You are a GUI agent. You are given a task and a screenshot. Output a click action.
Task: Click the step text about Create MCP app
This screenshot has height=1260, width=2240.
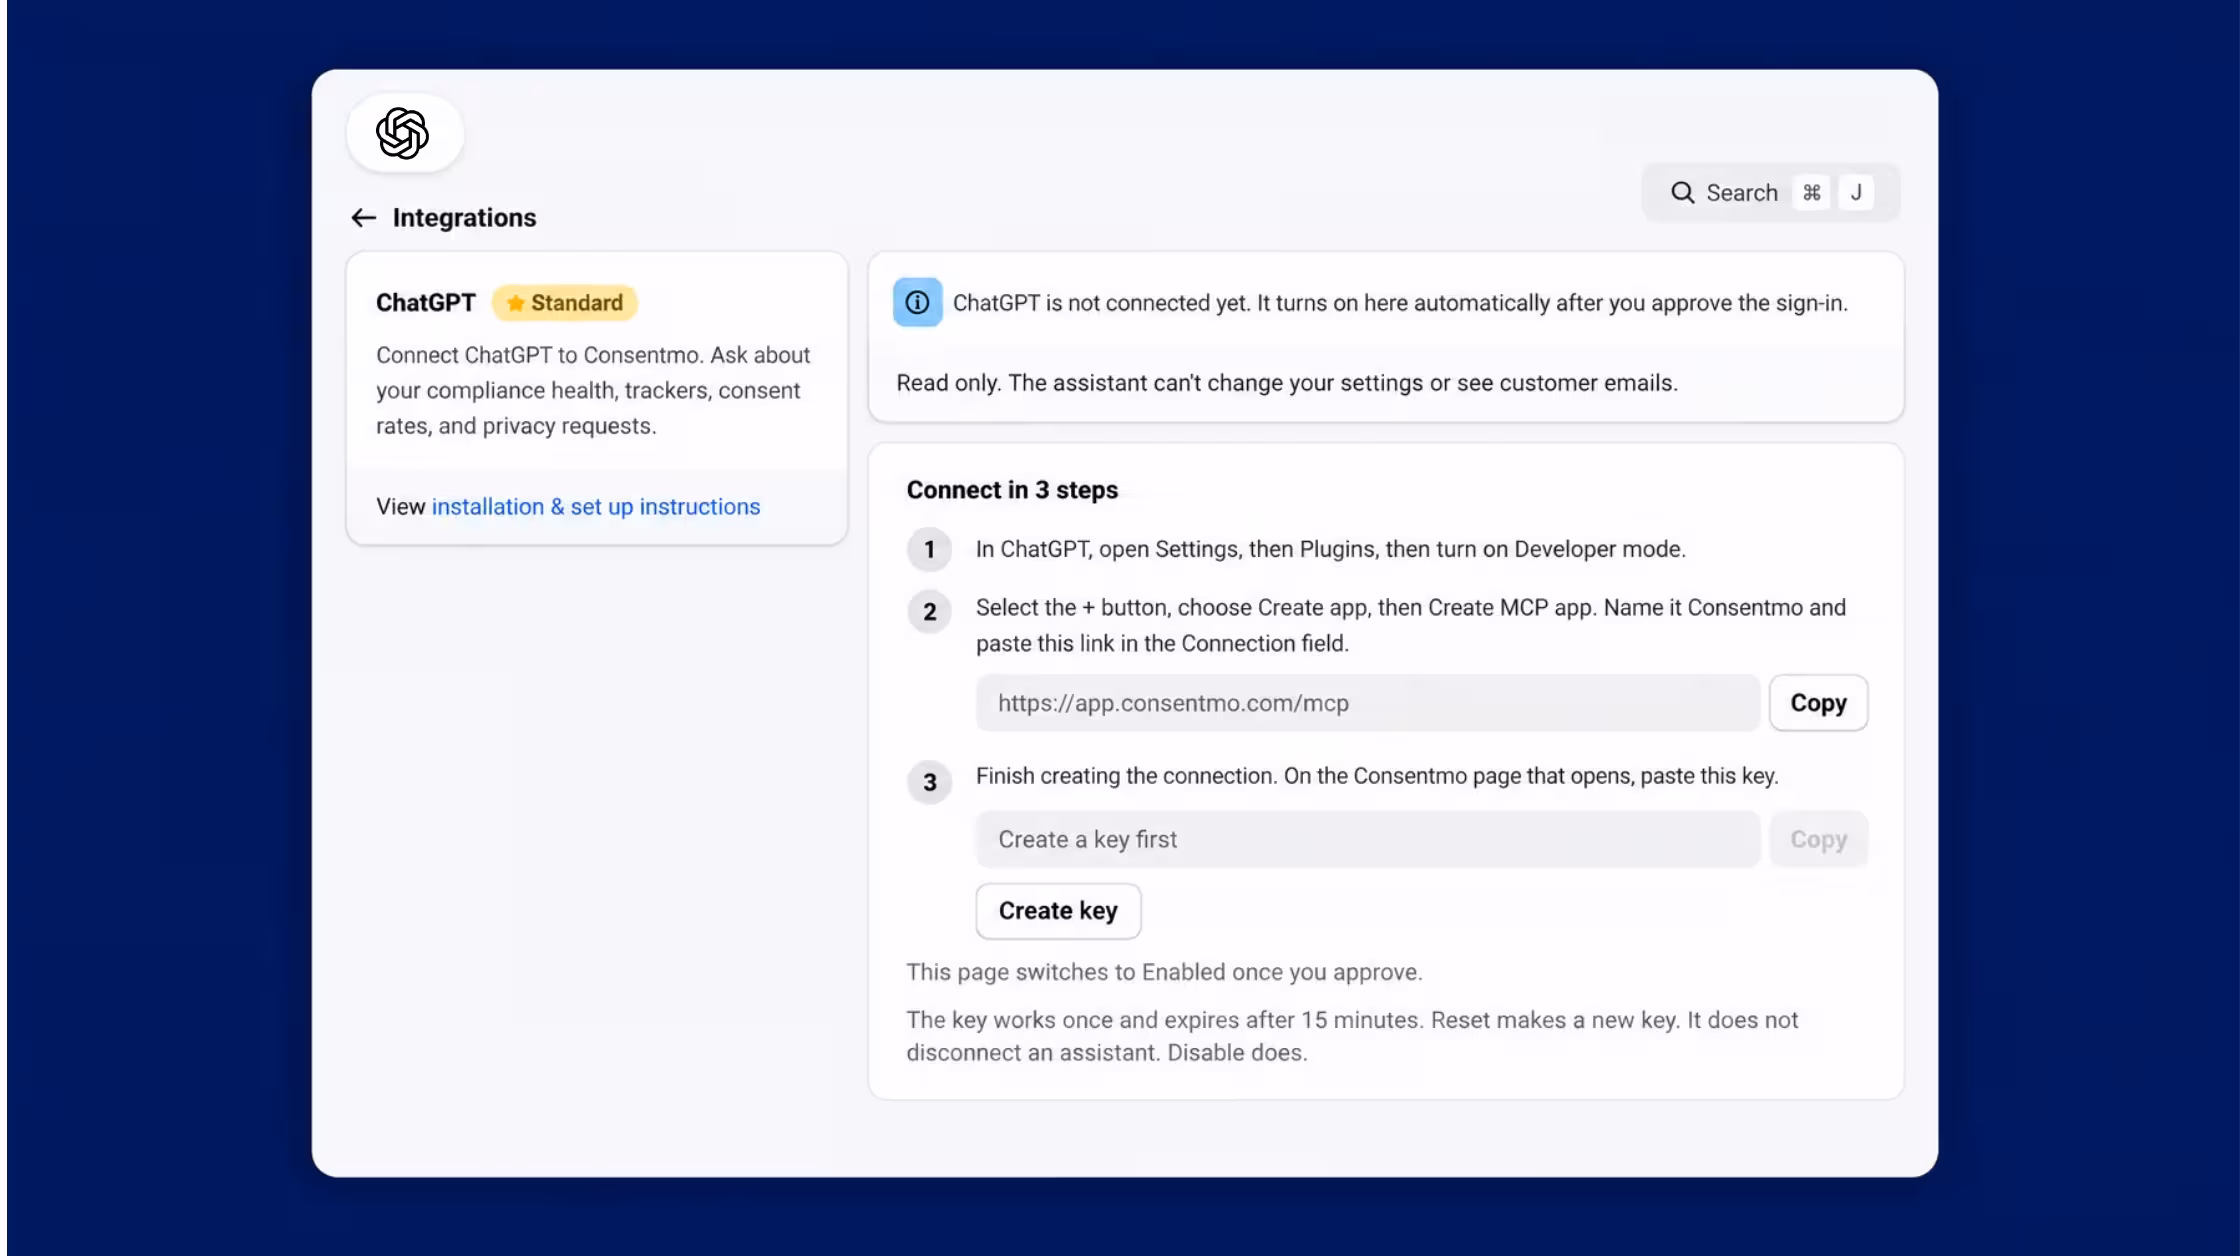pyautogui.click(x=1411, y=625)
